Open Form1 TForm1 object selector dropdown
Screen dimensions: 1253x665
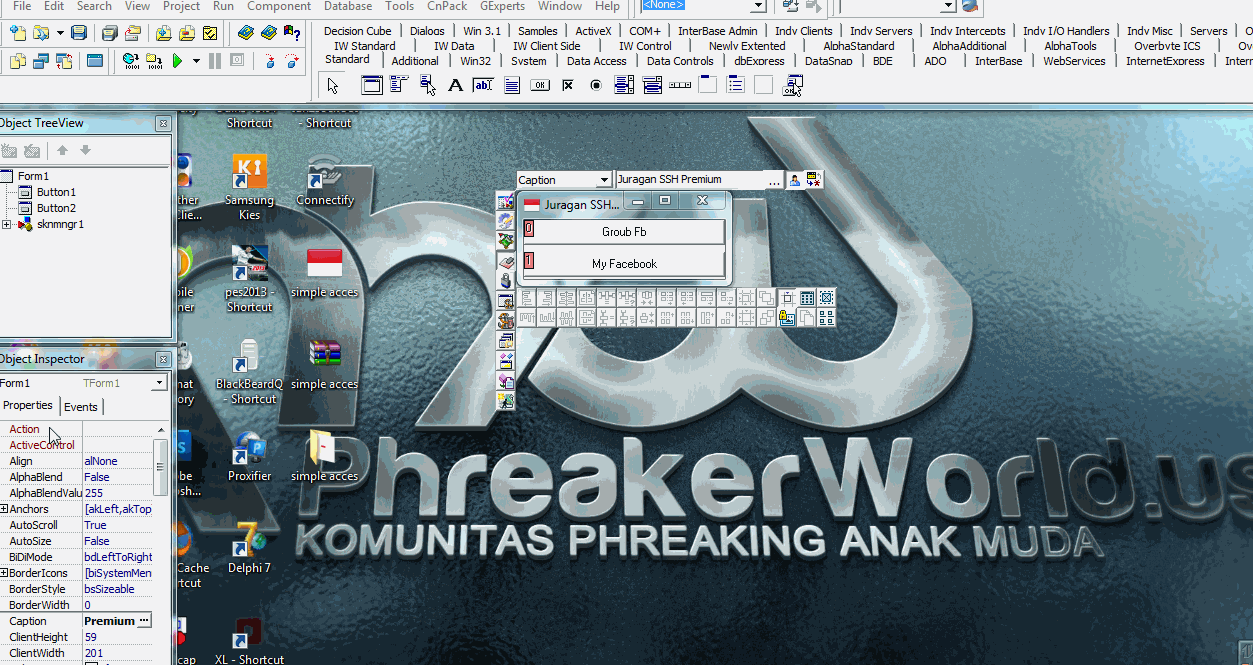(160, 383)
